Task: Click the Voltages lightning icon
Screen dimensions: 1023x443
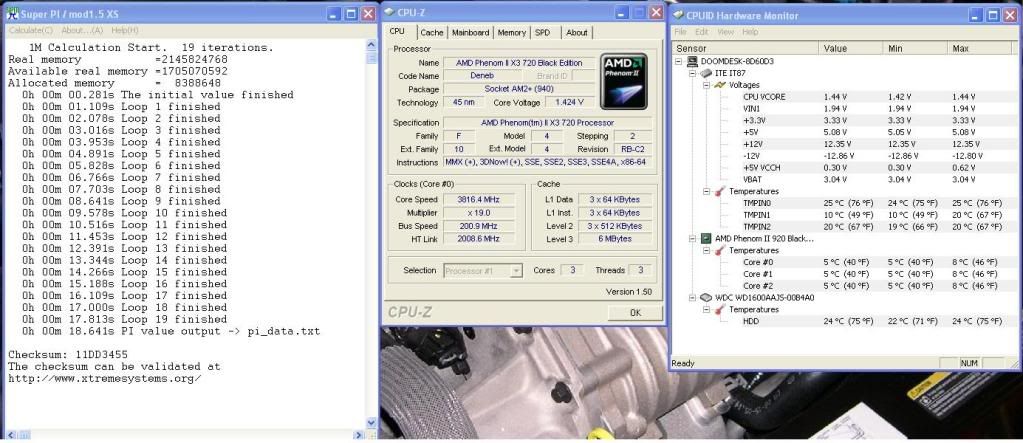Action: pyautogui.click(x=721, y=85)
